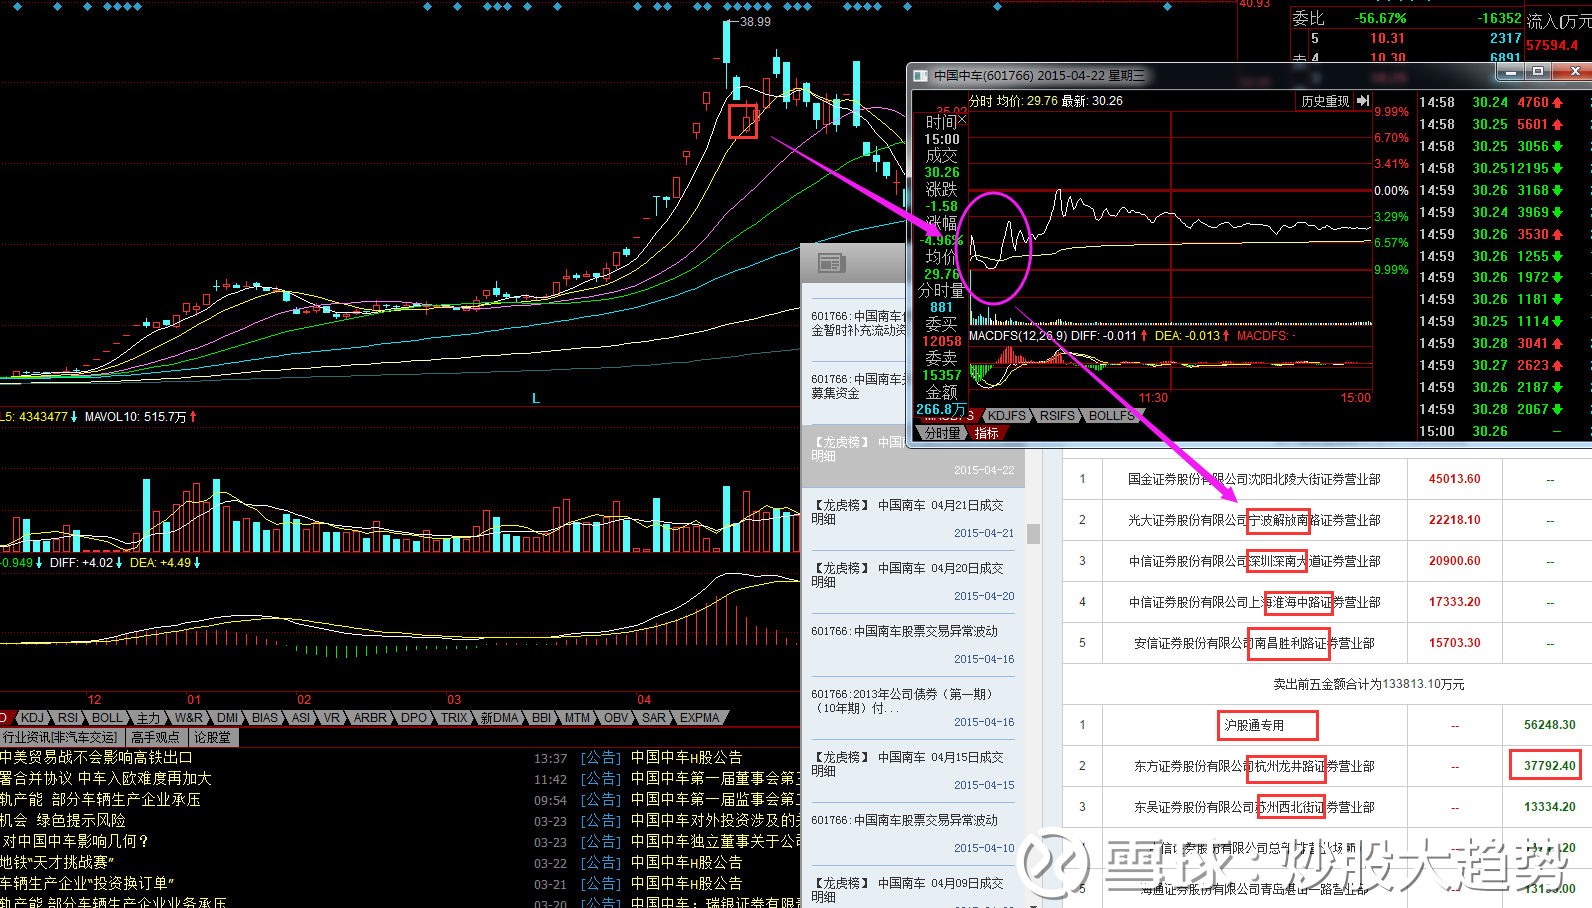1592x908 pixels.
Task: Select the BOLL indicator tab
Action: pos(107,718)
